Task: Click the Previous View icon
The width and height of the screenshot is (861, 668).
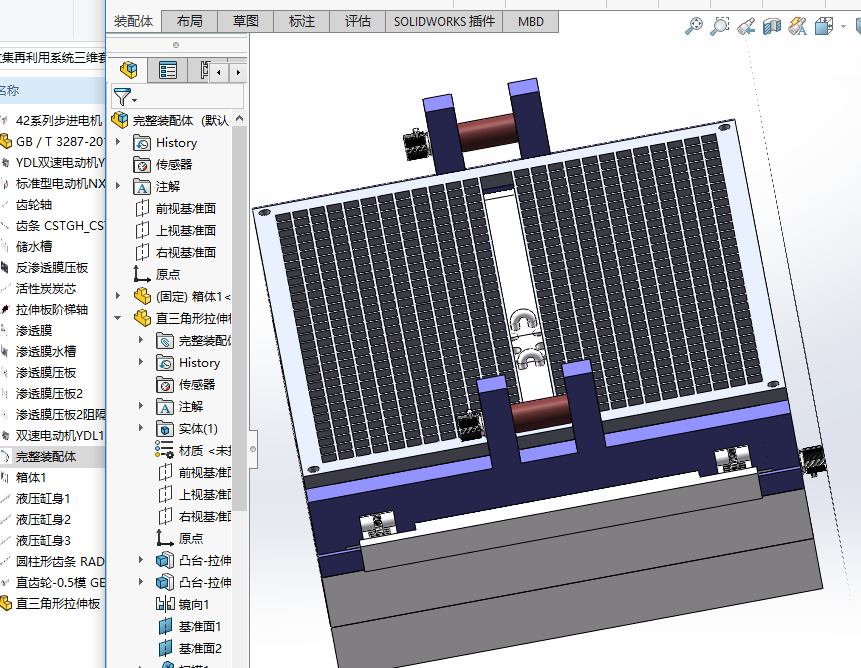Action: point(745,27)
